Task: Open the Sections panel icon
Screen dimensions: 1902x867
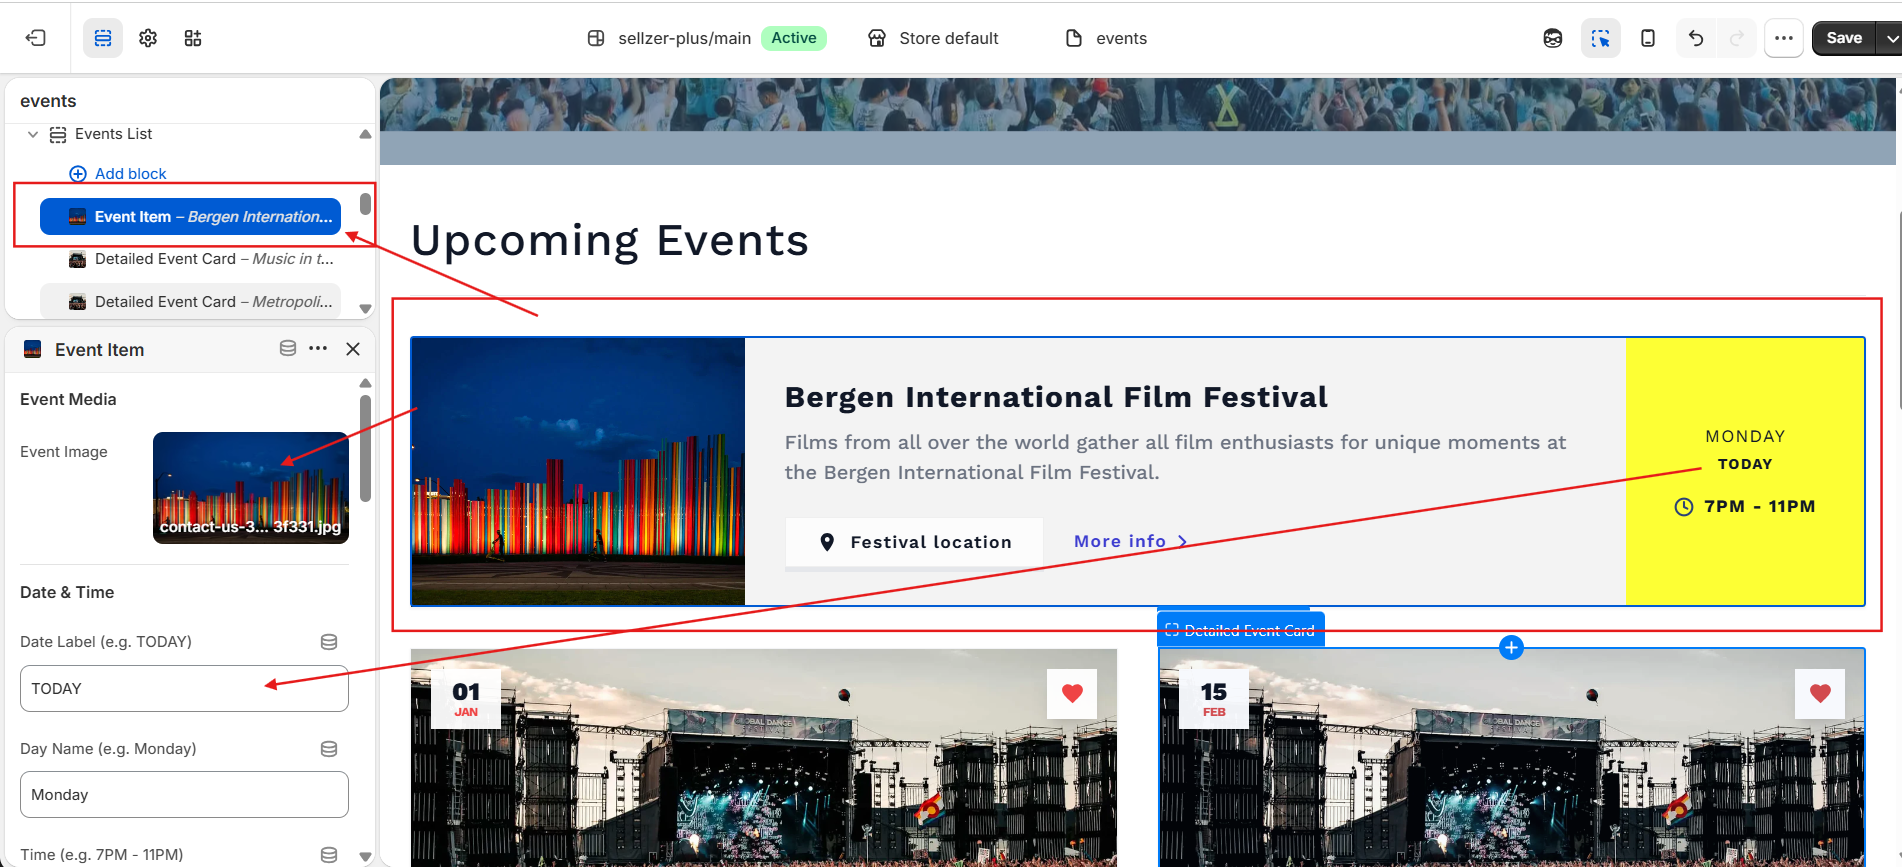Action: [x=103, y=38]
